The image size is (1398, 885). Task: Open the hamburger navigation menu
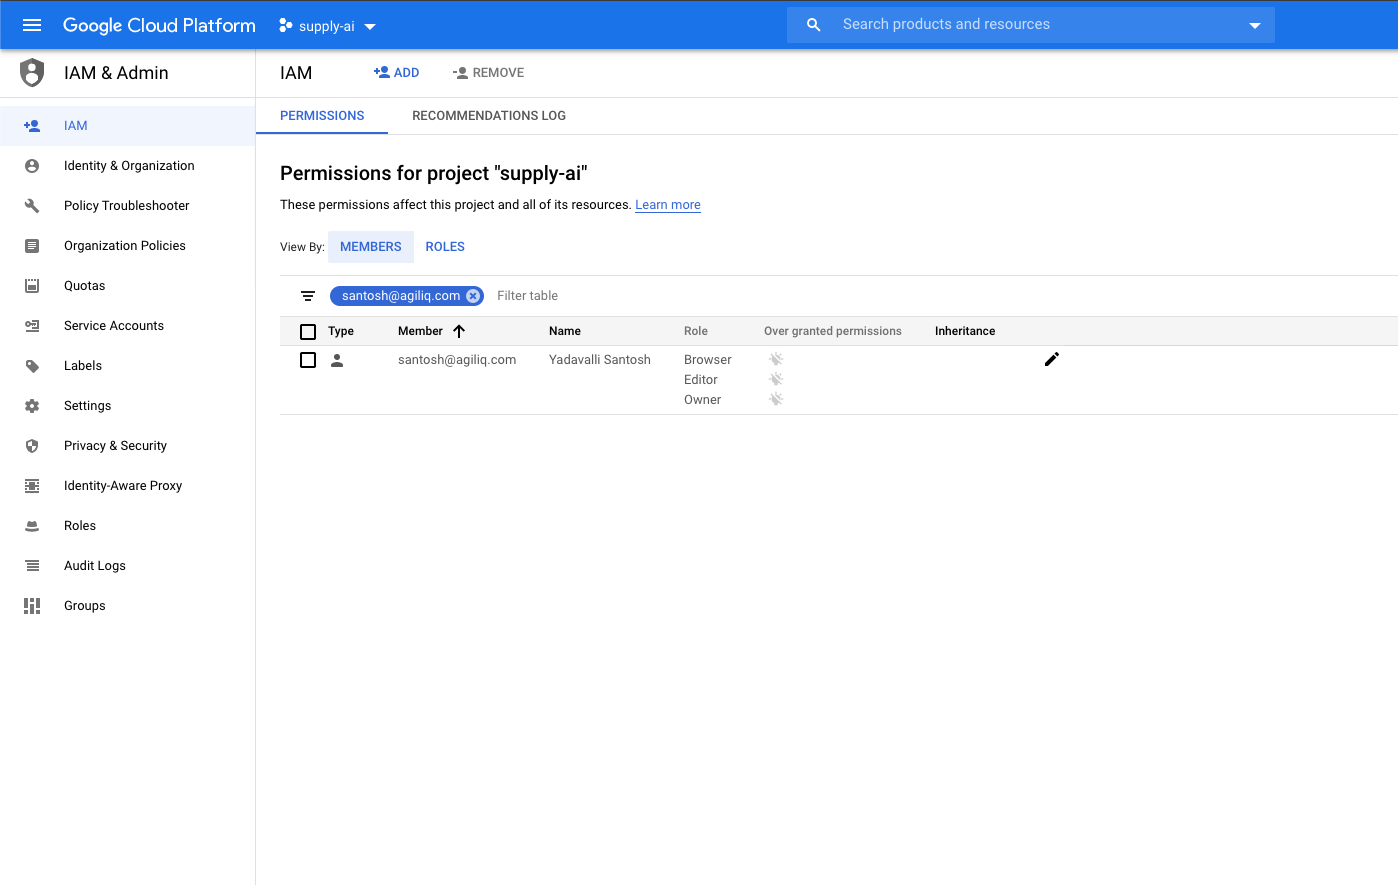[x=32, y=25]
